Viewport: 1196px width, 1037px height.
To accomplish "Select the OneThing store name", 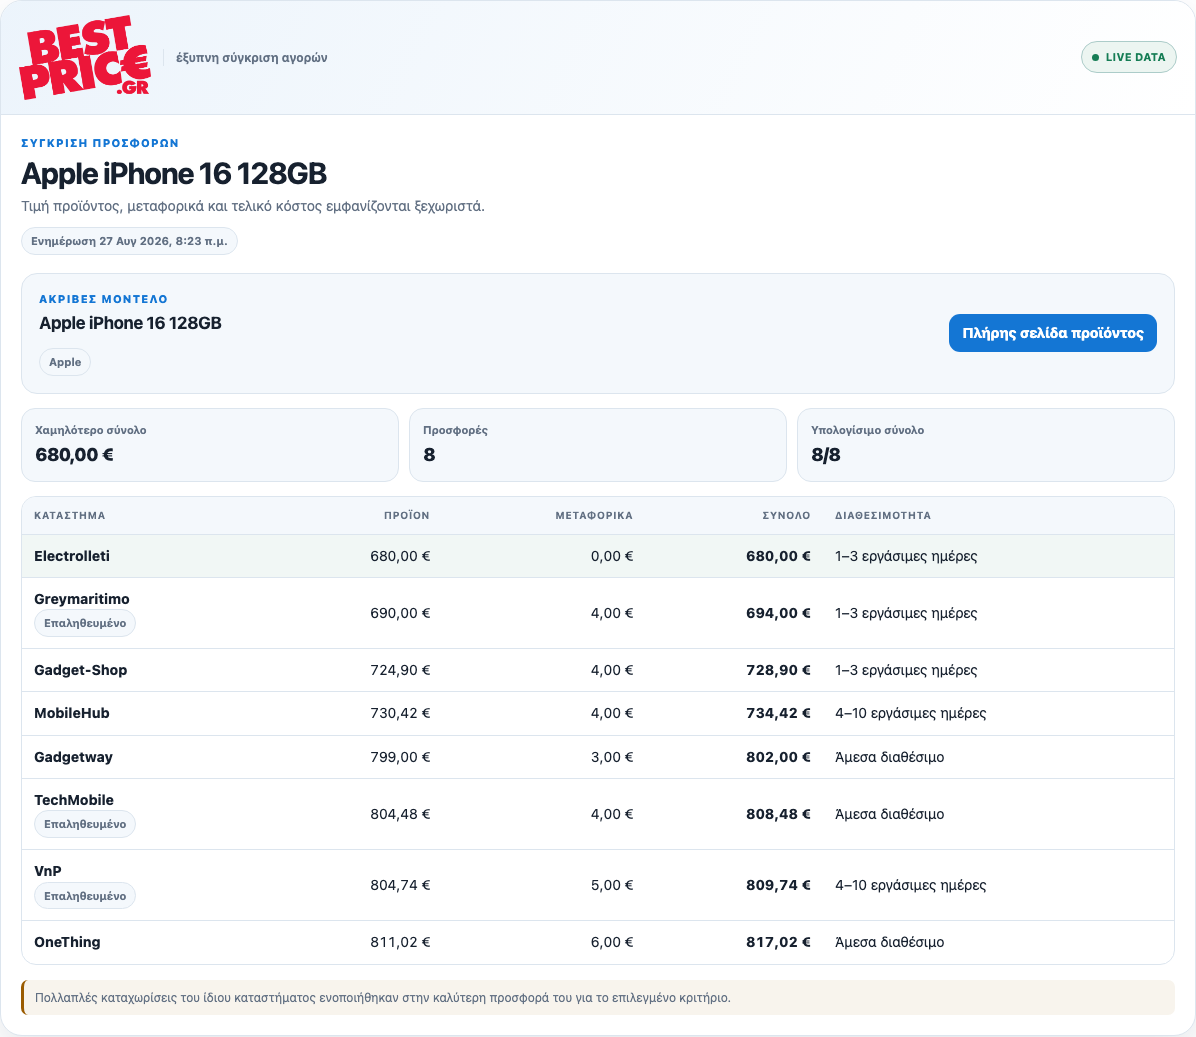I will point(67,942).
